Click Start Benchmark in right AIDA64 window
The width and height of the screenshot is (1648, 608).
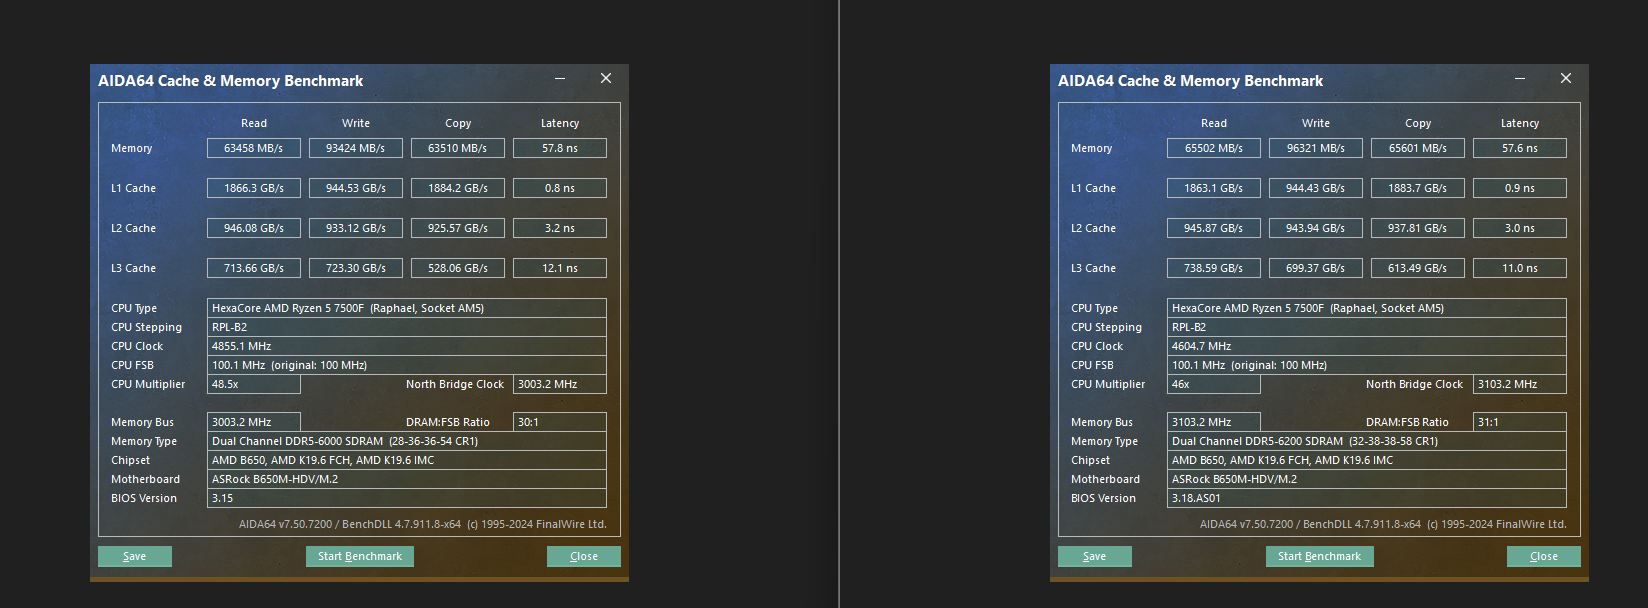pos(1320,556)
